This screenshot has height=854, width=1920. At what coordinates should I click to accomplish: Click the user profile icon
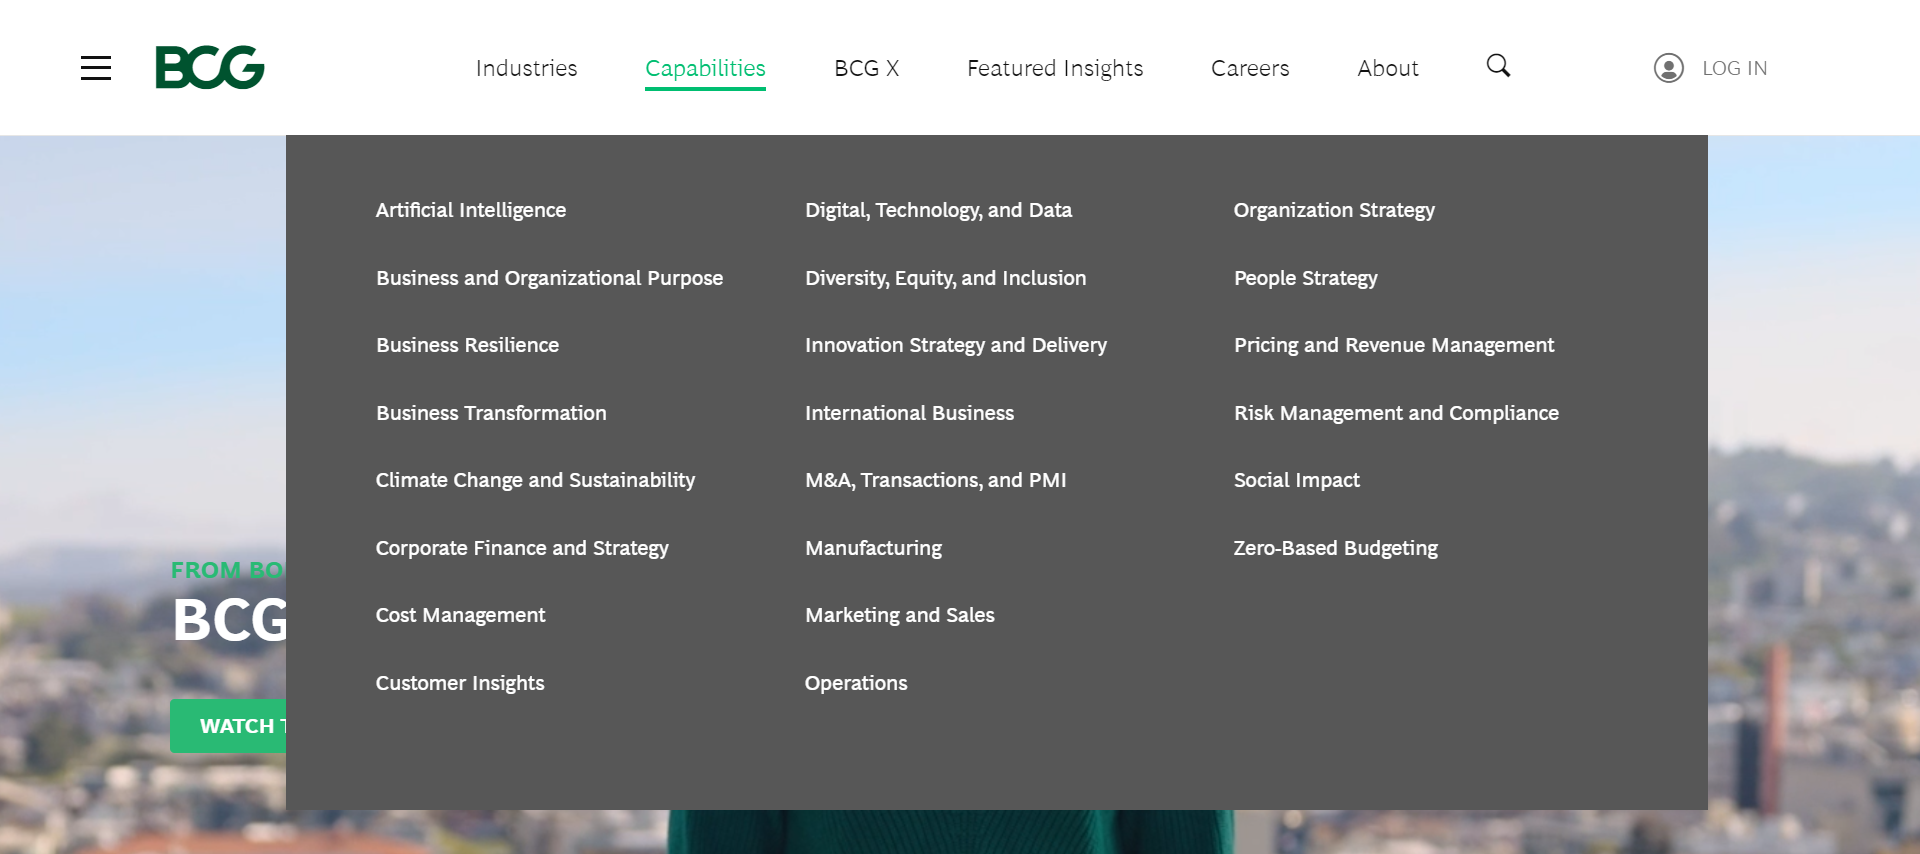(1668, 68)
